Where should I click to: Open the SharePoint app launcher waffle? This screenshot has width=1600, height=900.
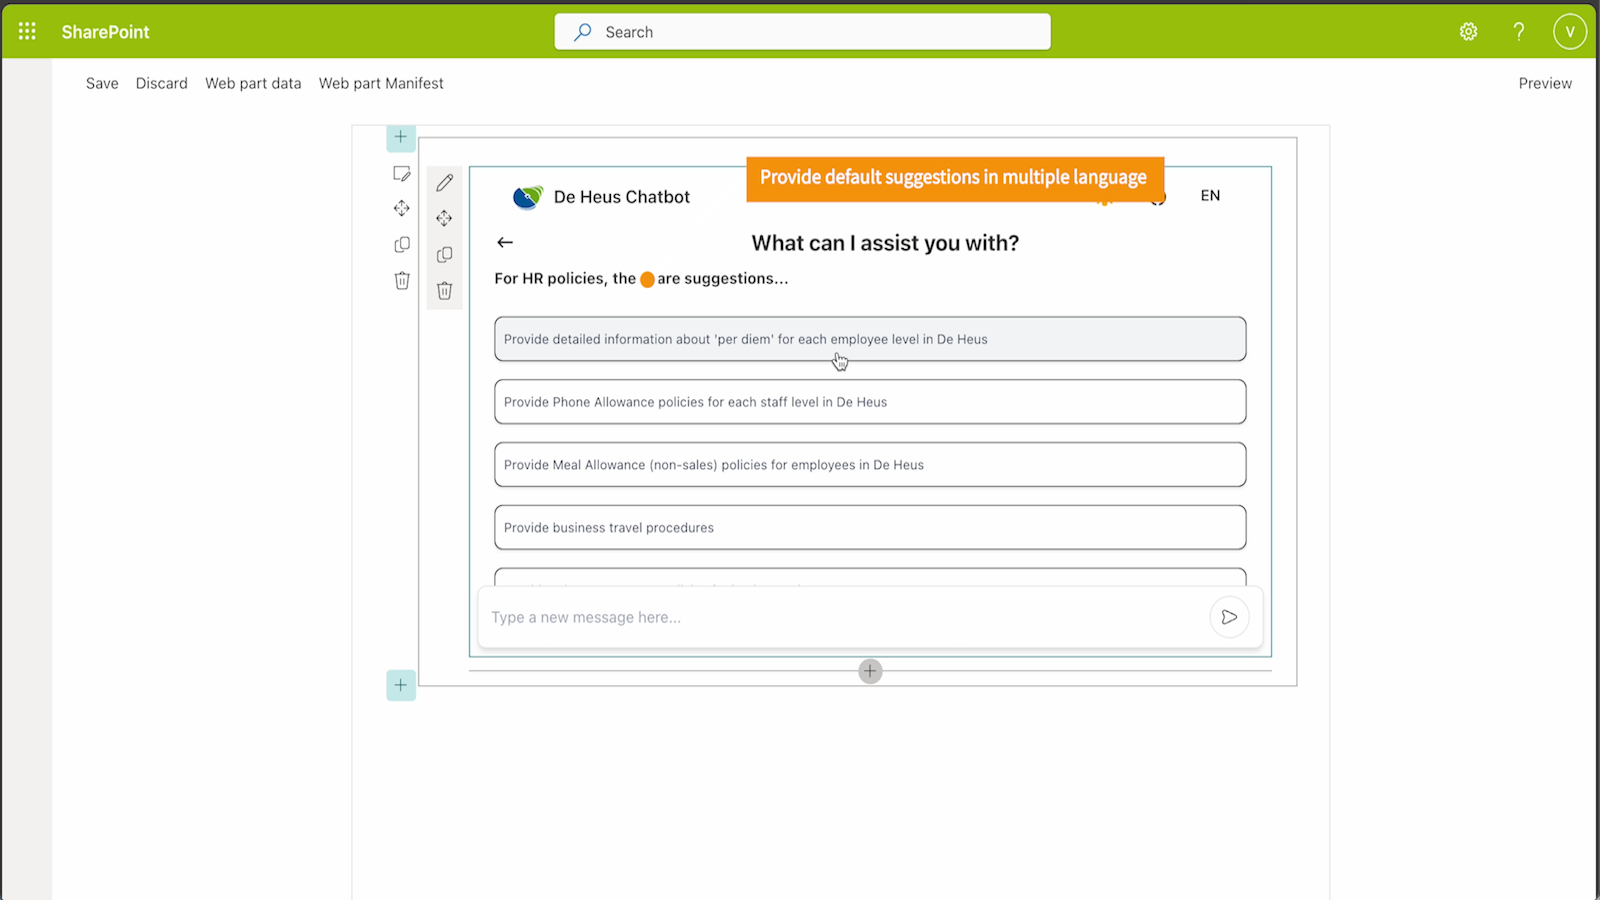point(27,31)
